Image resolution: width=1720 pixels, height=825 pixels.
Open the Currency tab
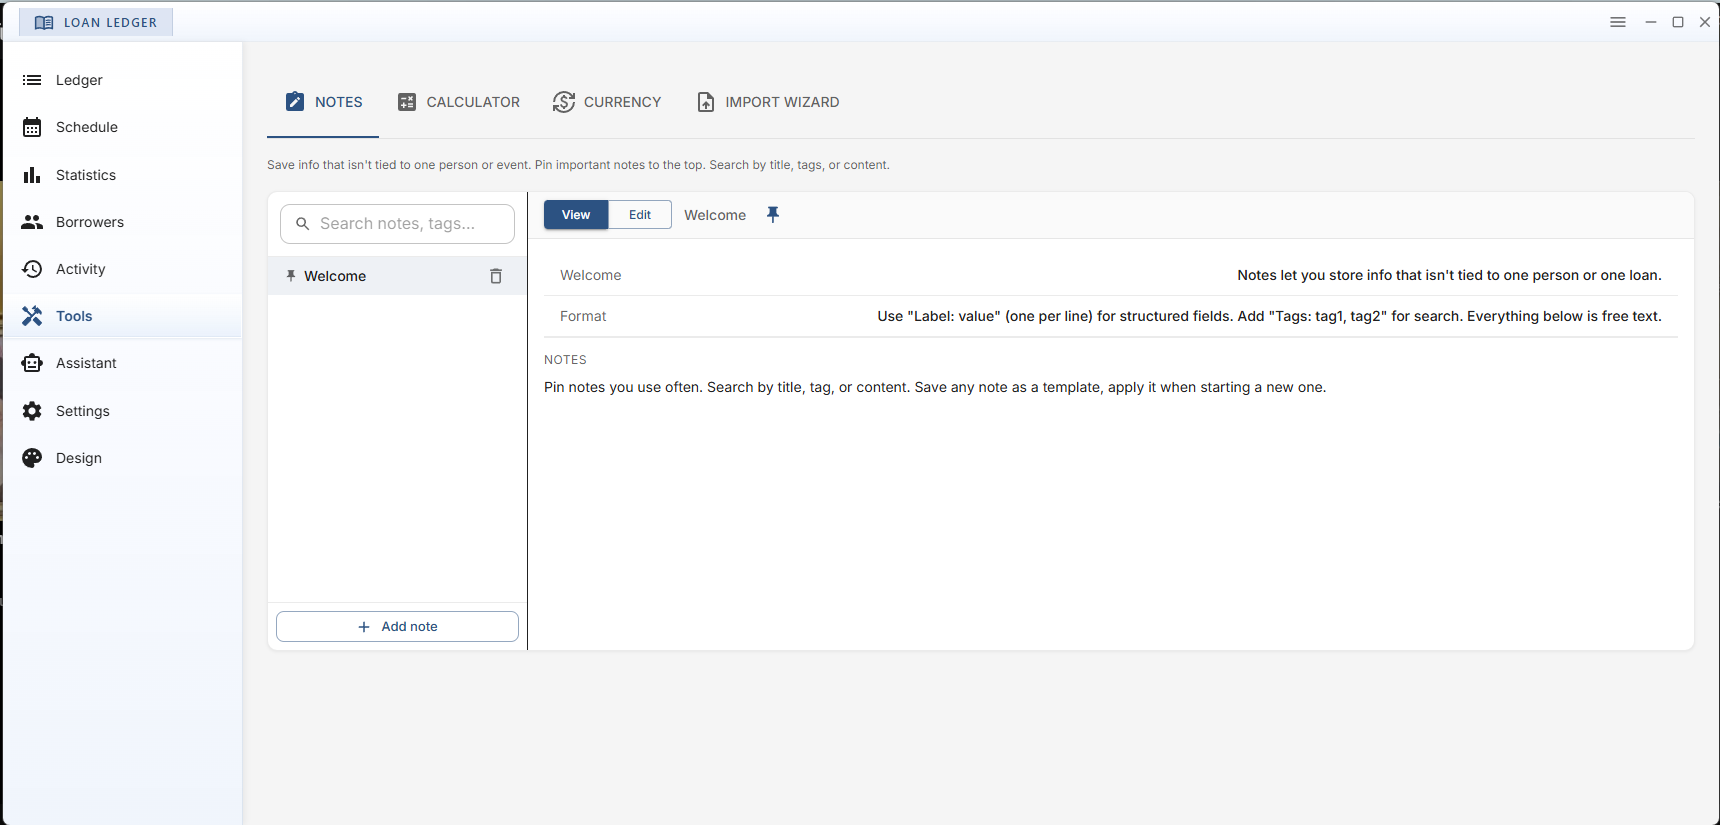607,102
